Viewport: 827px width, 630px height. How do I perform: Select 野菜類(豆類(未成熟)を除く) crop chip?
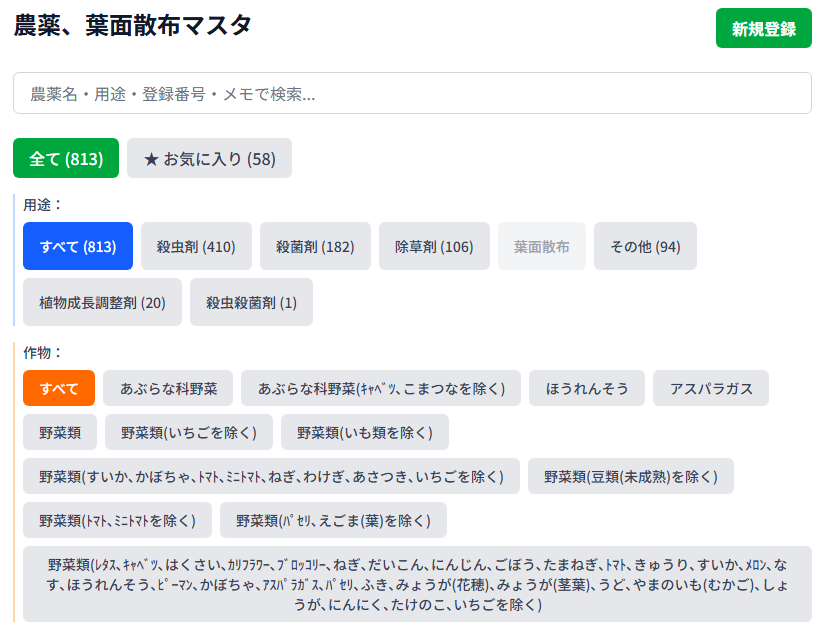630,476
